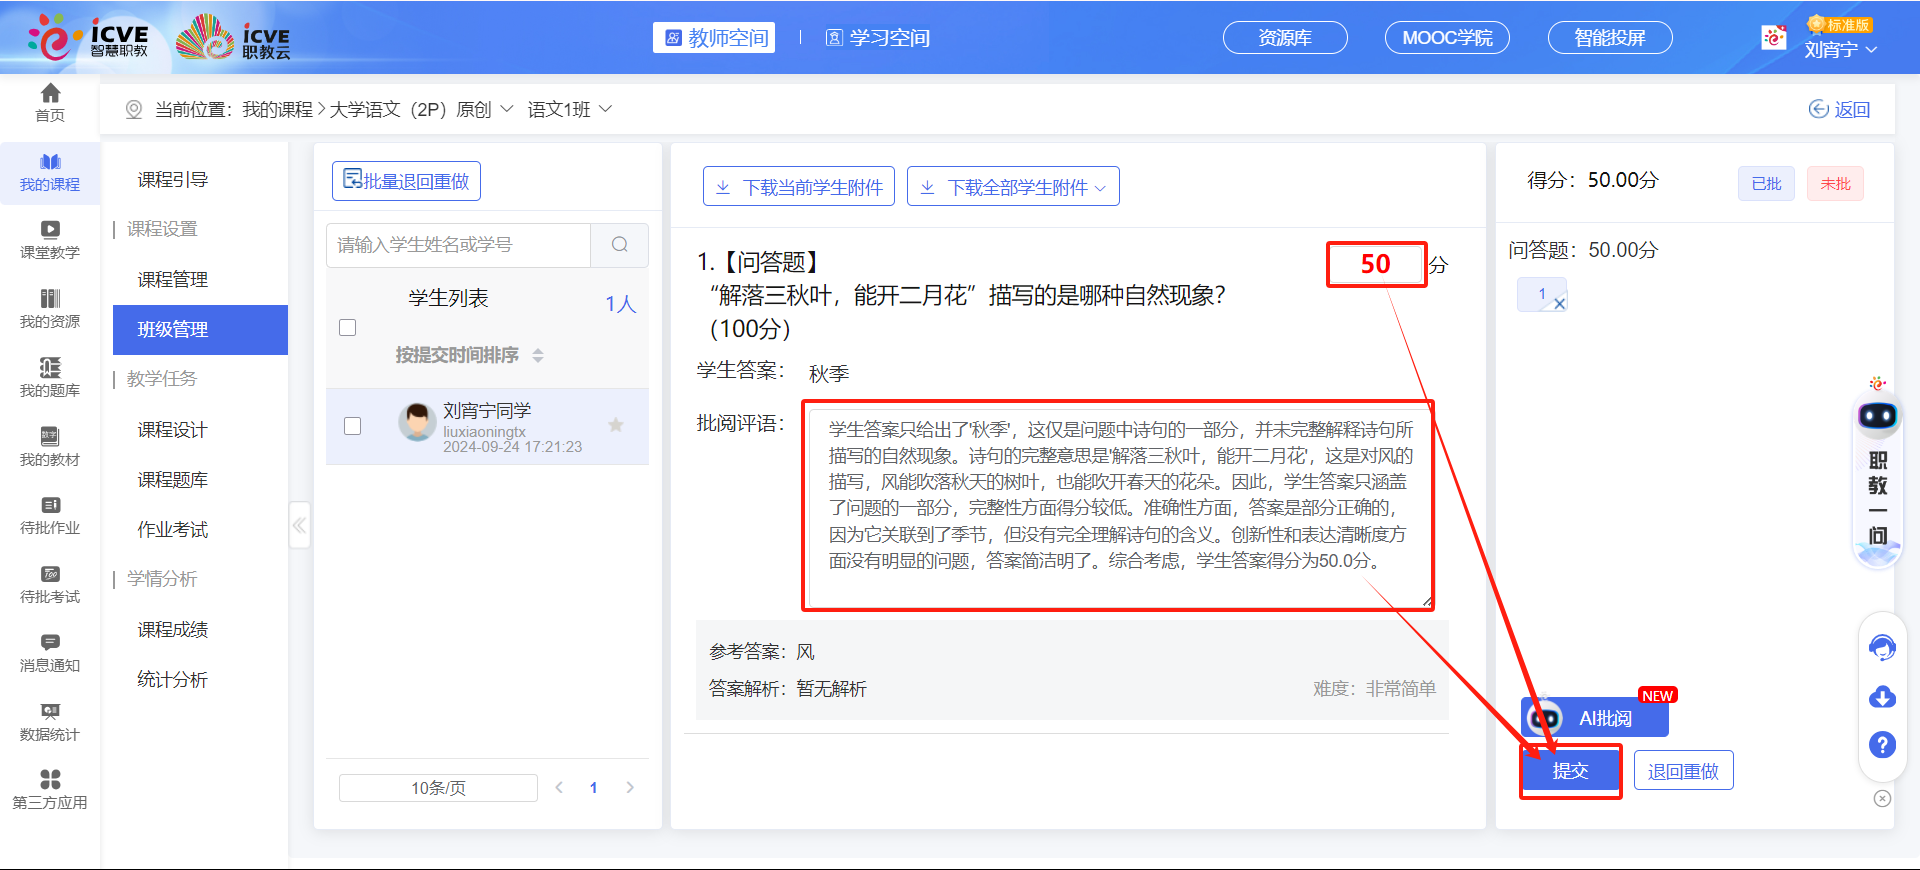
Task: Star the student 刘肖宁同学
Action: 616,425
